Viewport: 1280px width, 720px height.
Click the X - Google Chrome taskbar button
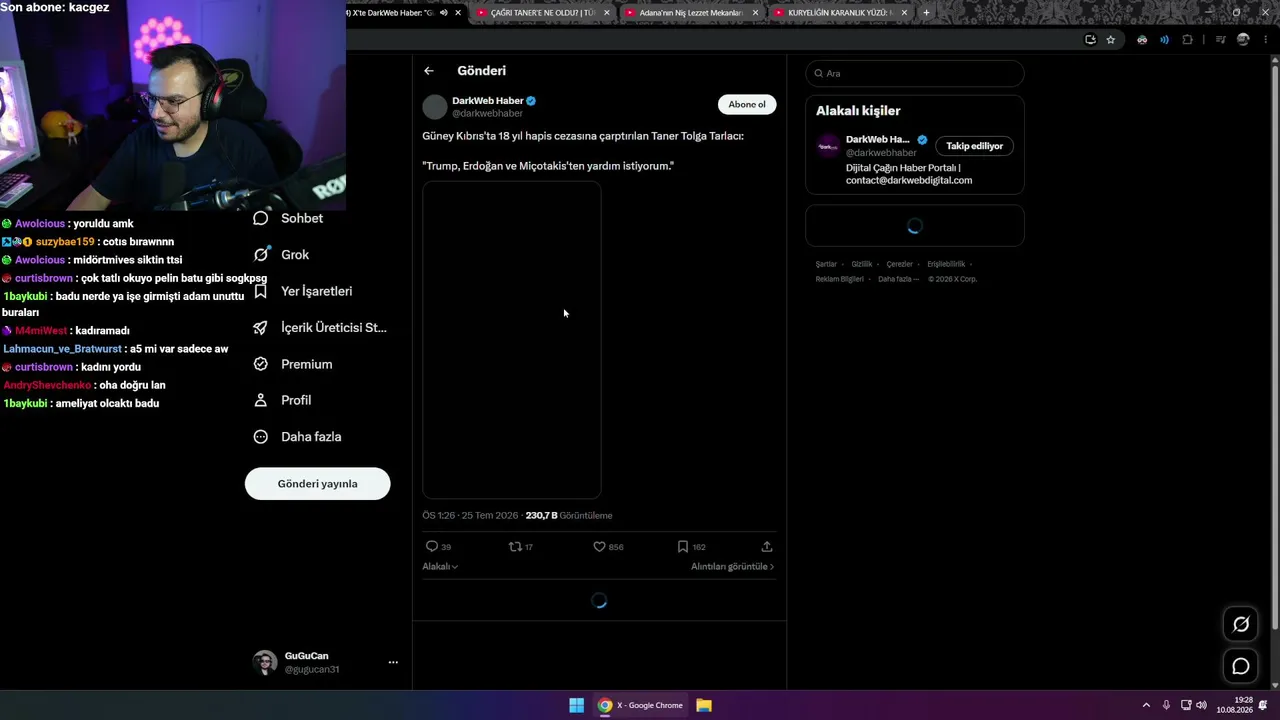(x=641, y=705)
